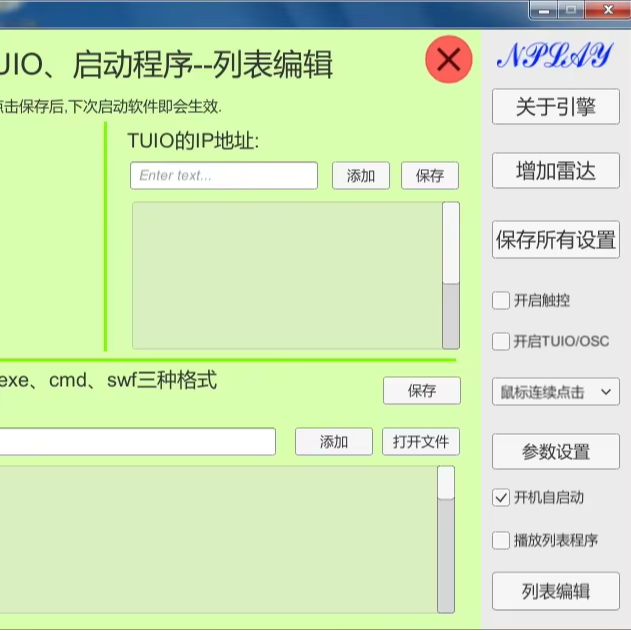Focus the TUIO IP address text field
This screenshot has height=631, width=631.
coord(224,175)
